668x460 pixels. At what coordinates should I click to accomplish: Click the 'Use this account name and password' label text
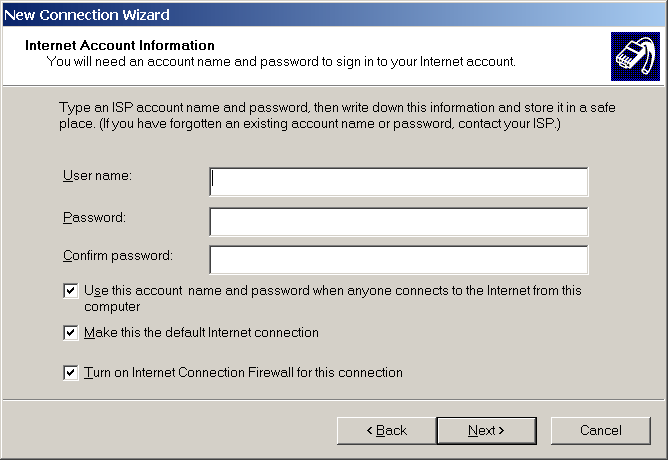[x=332, y=291]
